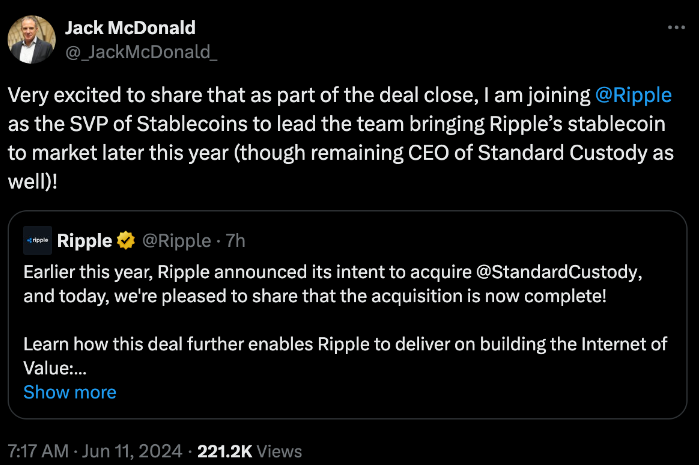Open the Jack McDonald display name link
The width and height of the screenshot is (699, 465).
[x=130, y=27]
